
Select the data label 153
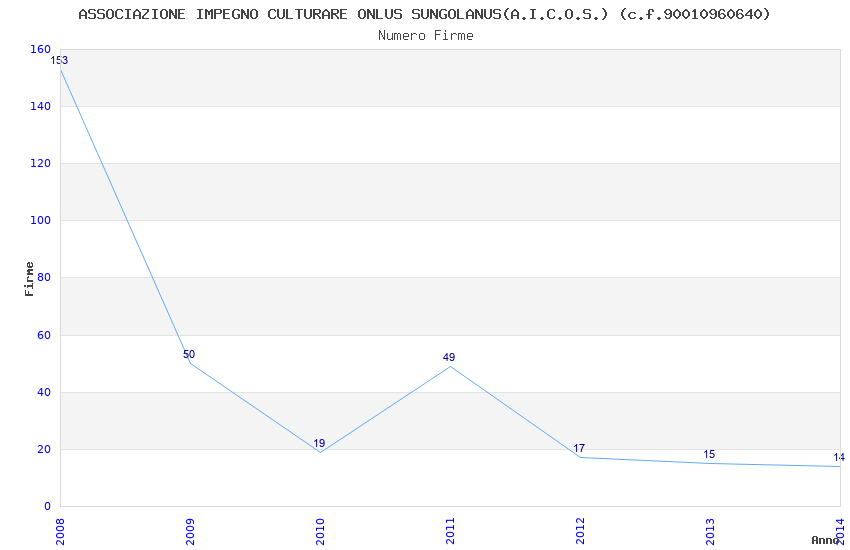(x=59, y=60)
